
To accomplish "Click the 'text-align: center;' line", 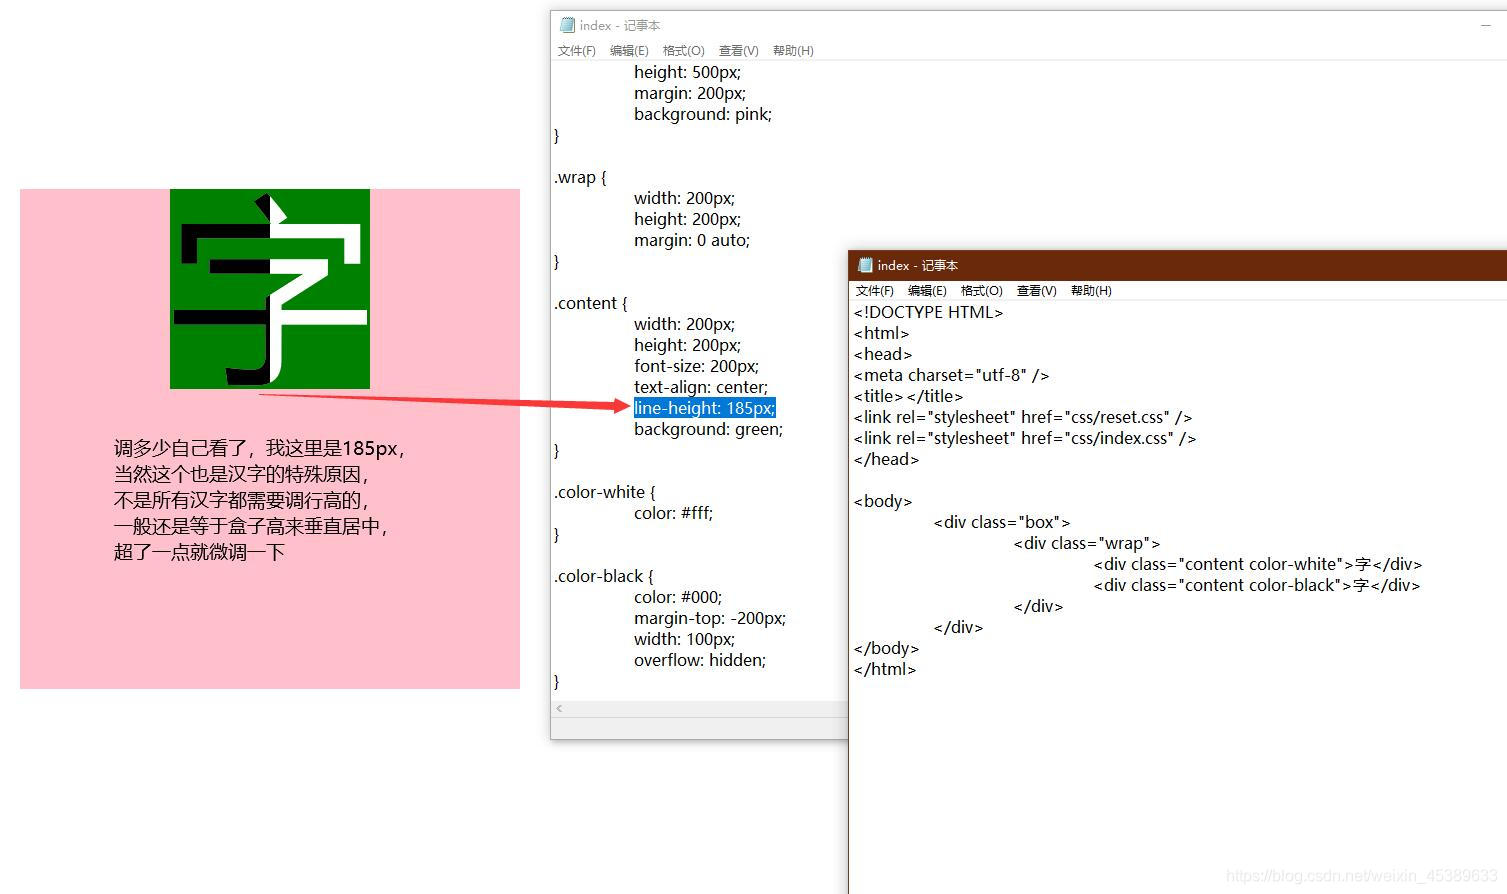I will point(701,387).
